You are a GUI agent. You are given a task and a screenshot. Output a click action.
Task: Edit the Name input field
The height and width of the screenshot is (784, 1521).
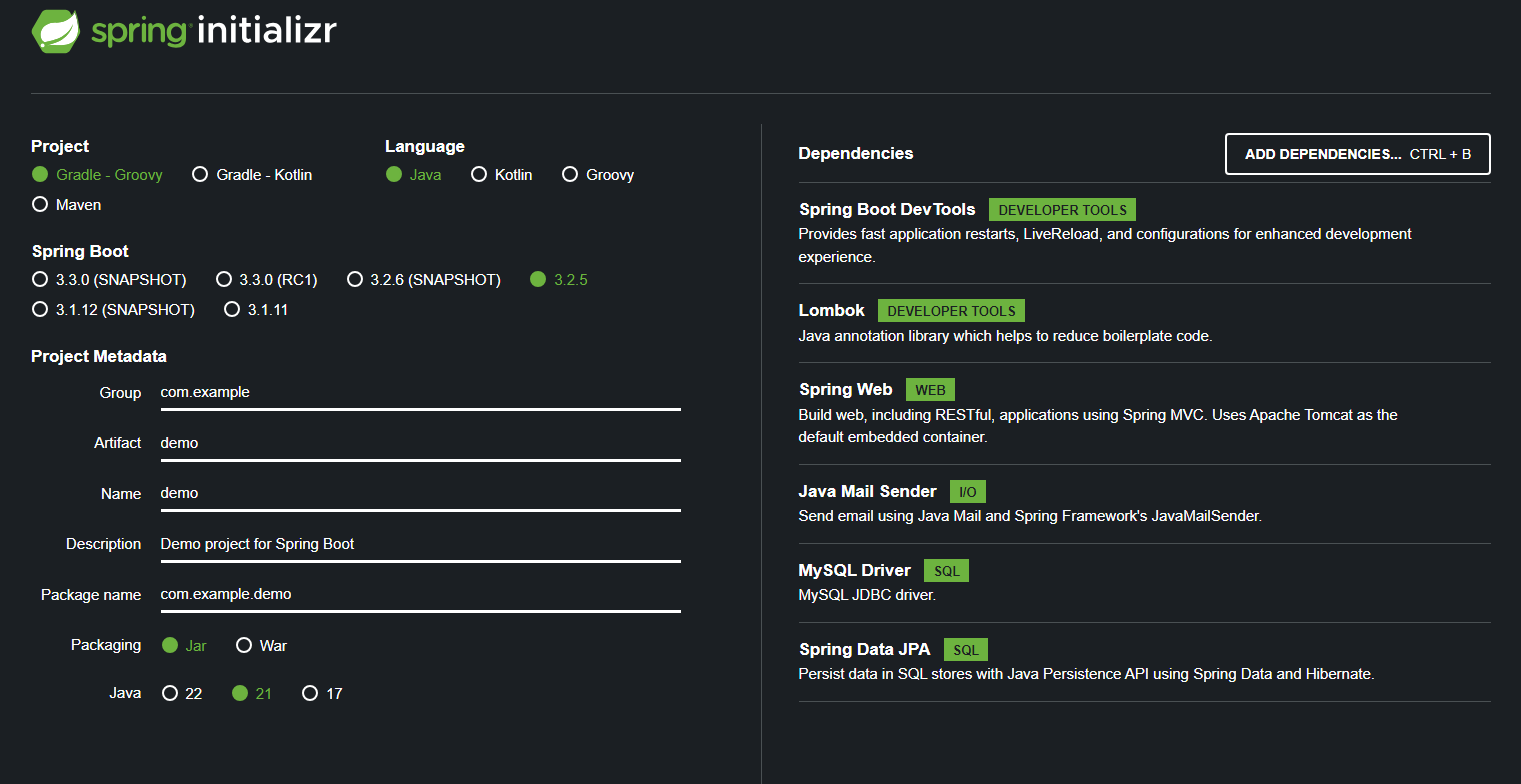tap(420, 493)
